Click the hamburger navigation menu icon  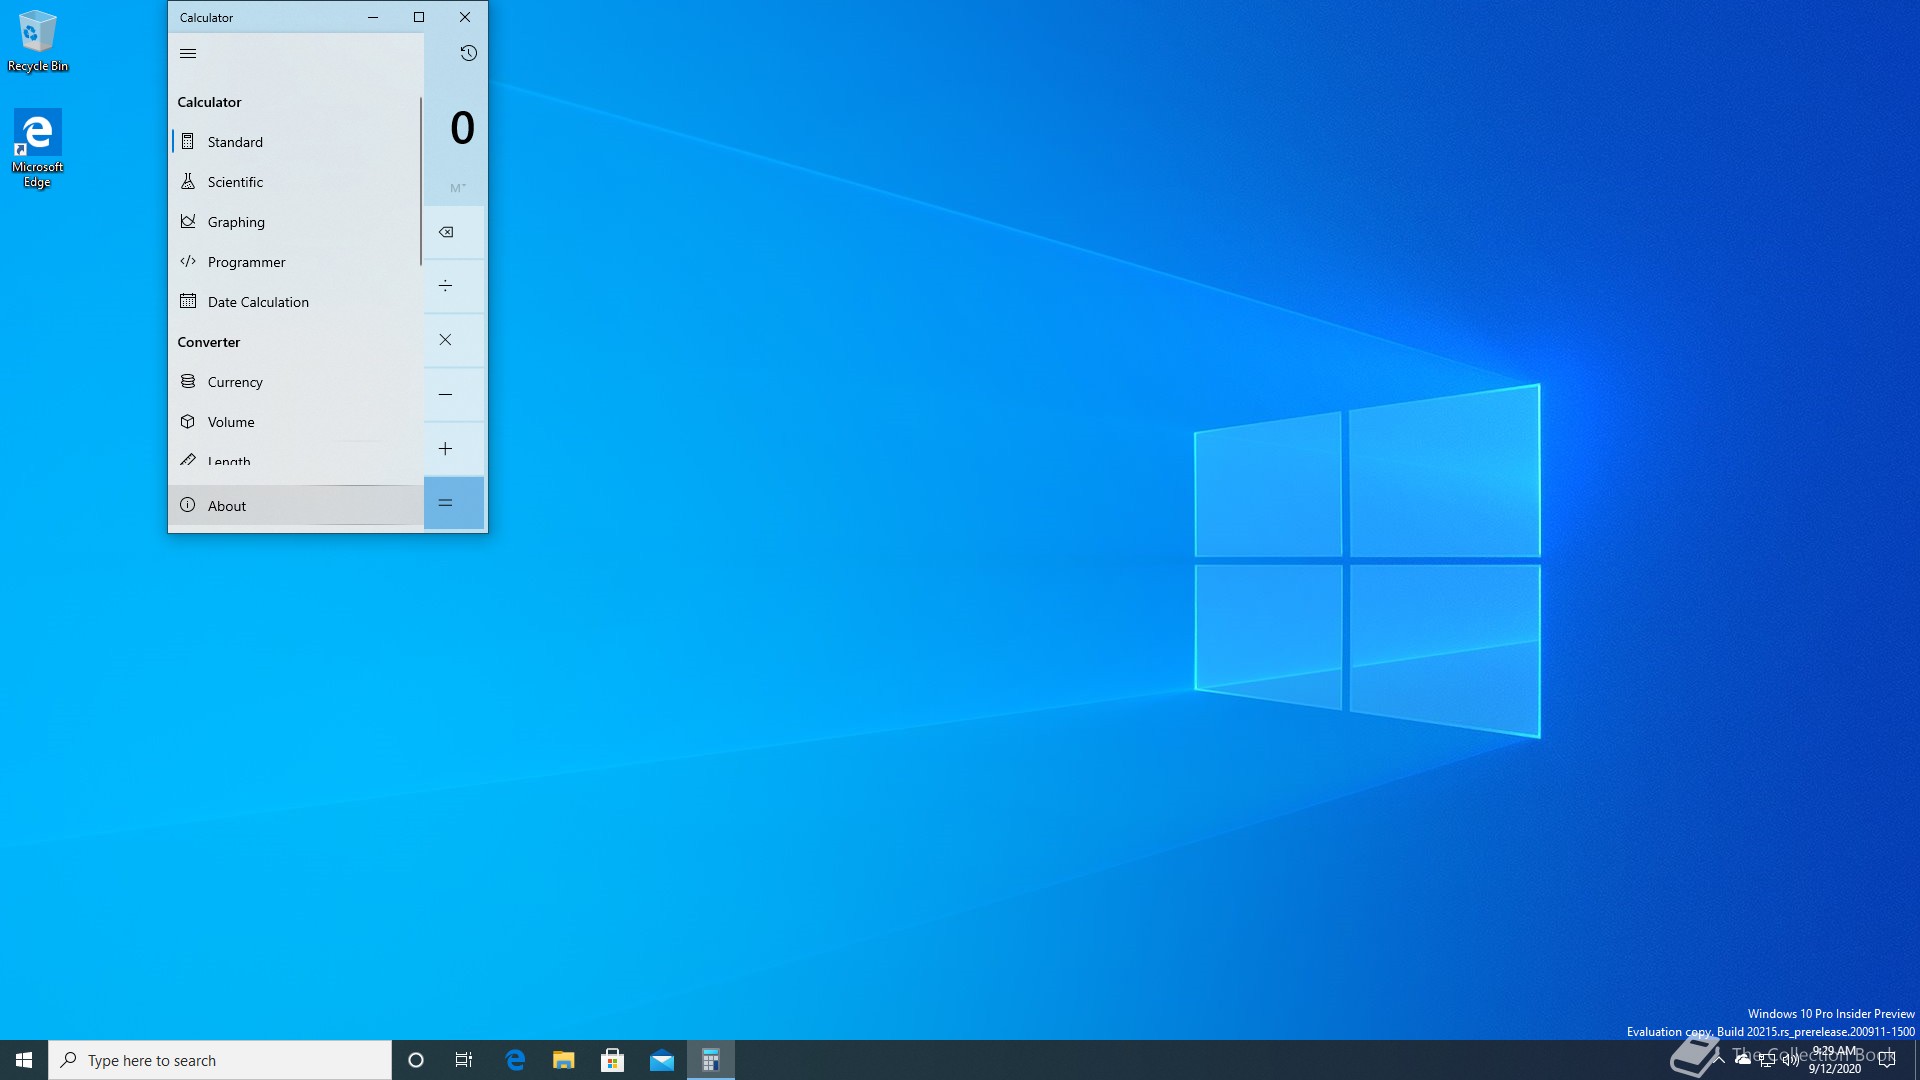pos(188,54)
